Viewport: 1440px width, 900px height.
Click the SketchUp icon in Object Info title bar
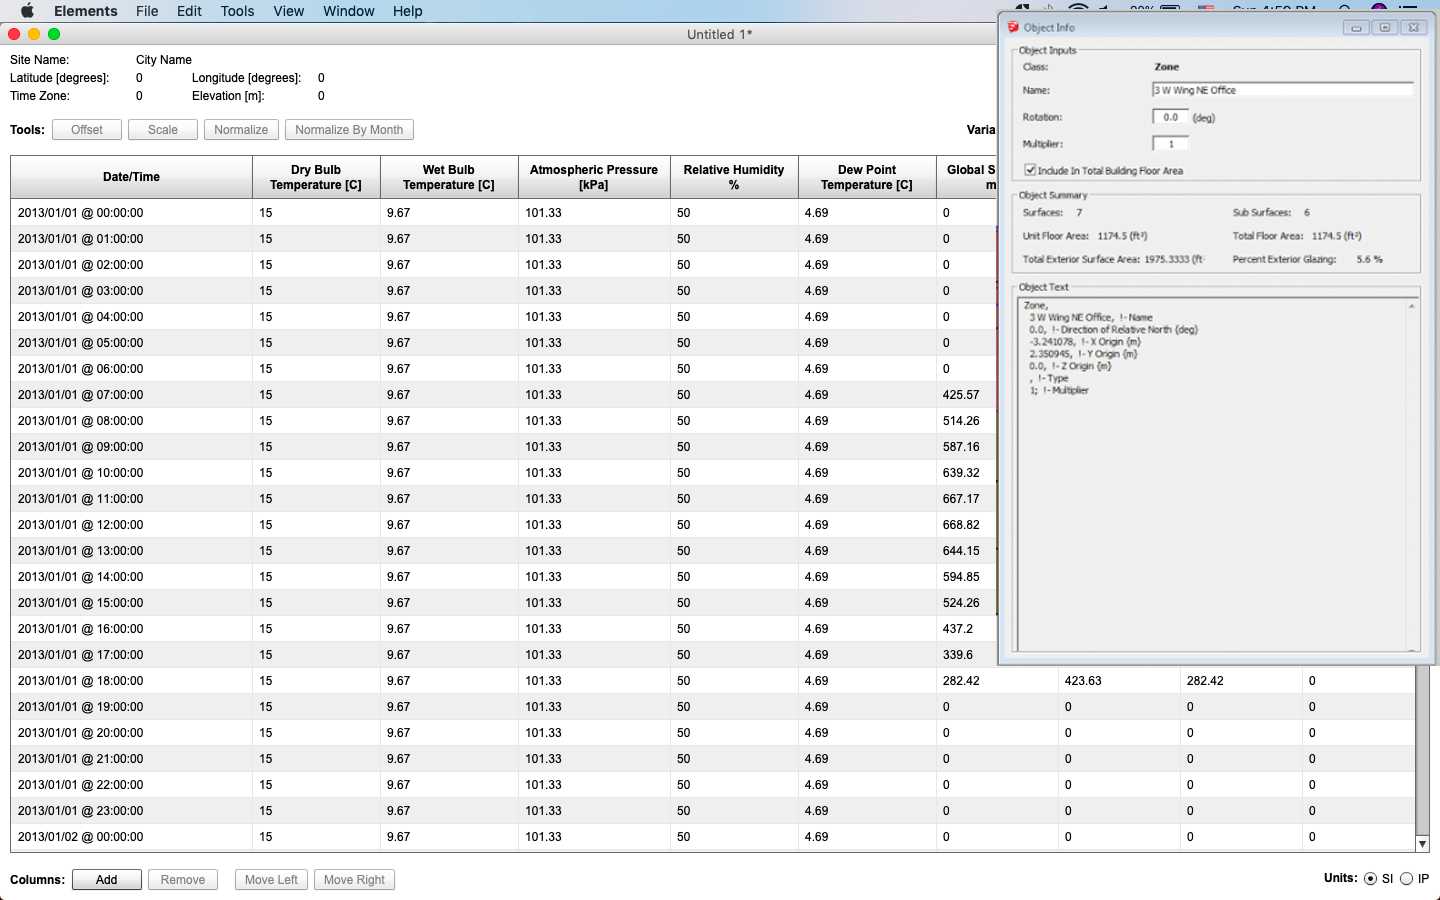click(x=1013, y=27)
